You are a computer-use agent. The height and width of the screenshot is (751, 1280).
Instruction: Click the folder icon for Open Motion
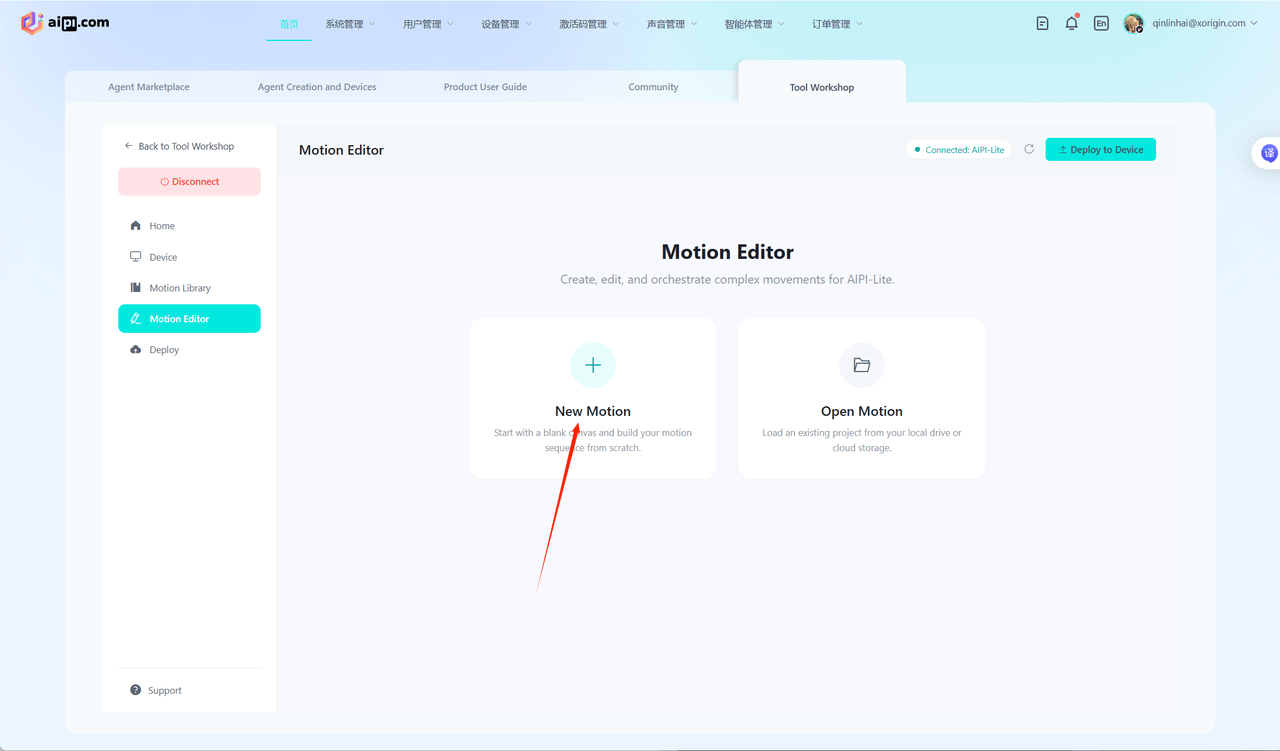coord(862,365)
